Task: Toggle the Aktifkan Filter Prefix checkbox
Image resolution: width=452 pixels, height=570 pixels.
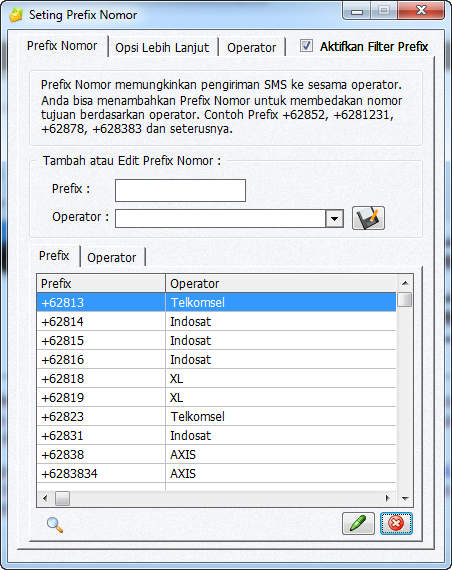Action: [306, 46]
